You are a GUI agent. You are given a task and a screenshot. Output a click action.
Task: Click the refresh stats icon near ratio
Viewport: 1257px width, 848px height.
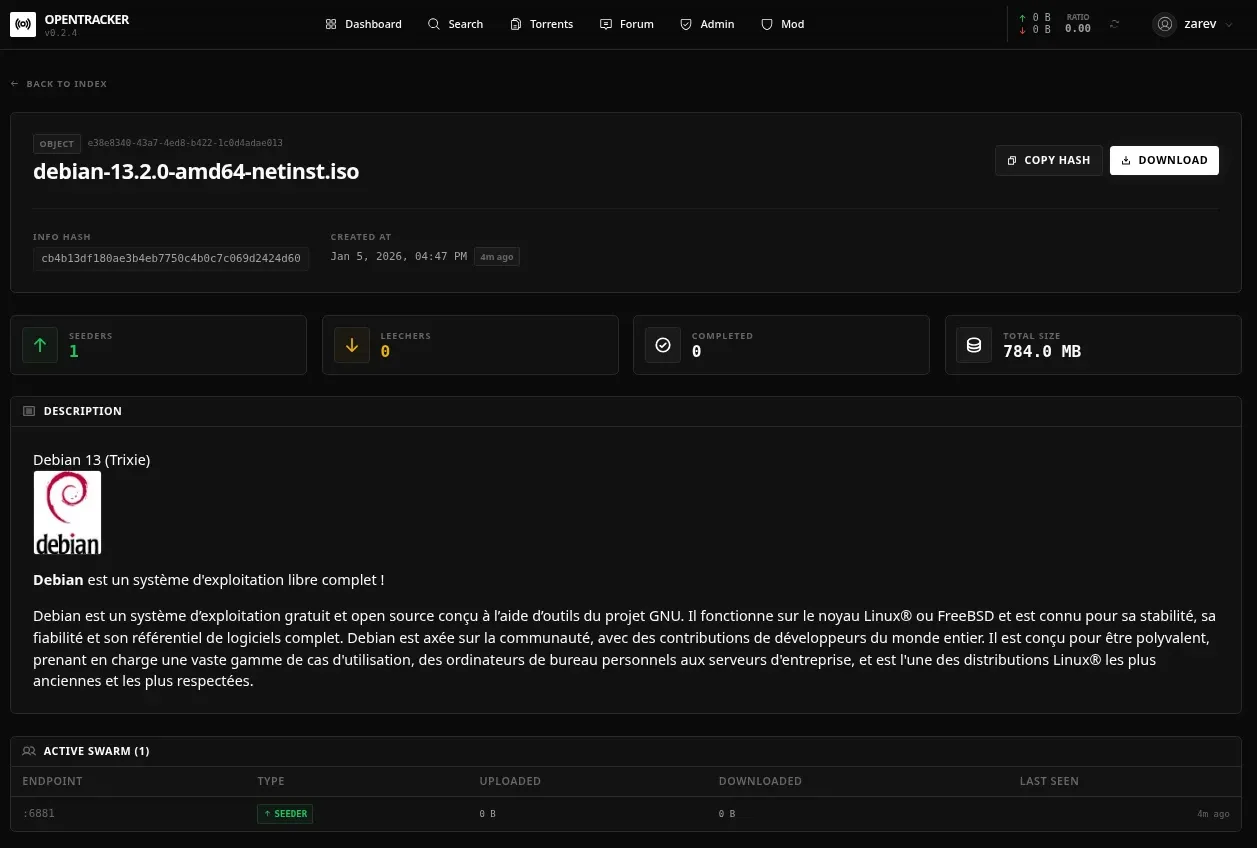click(1115, 24)
